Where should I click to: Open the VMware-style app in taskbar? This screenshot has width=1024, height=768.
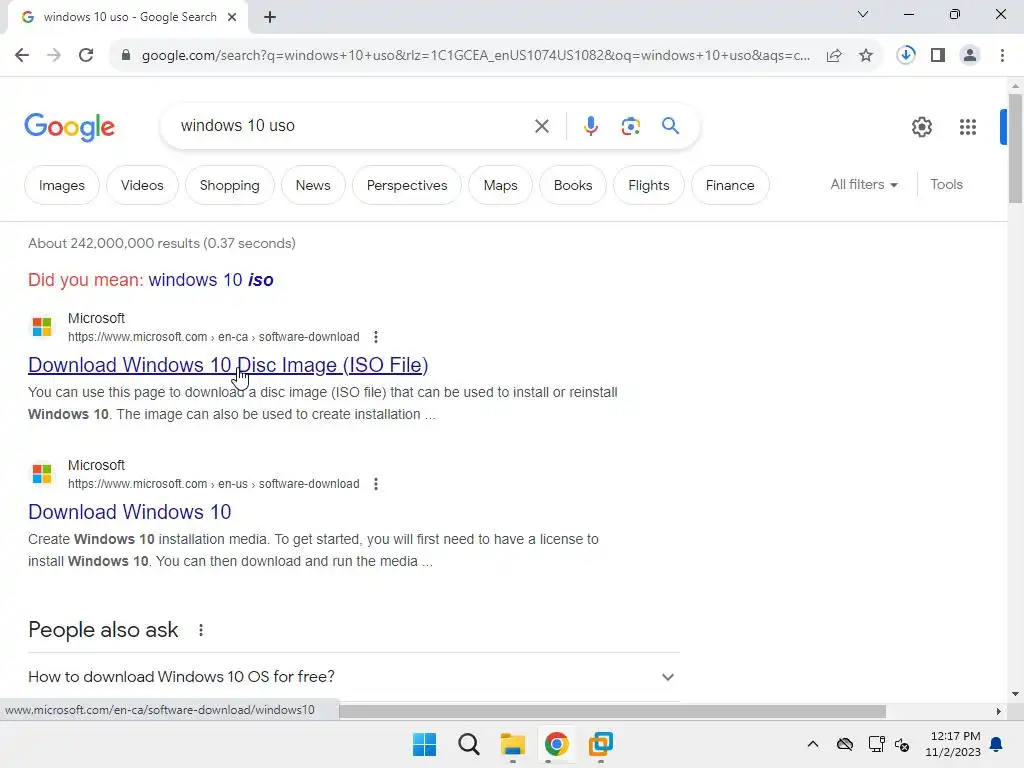601,744
